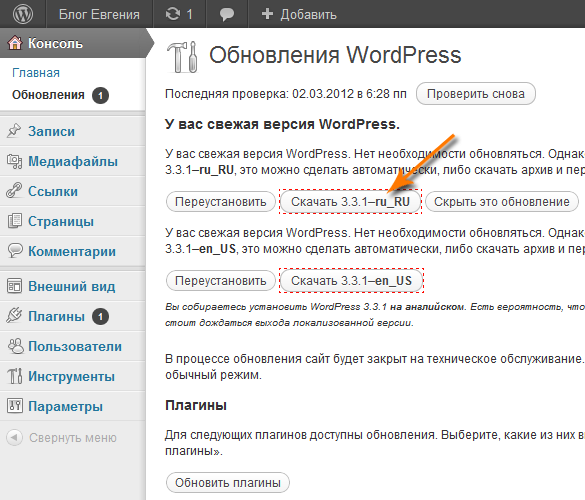Viewport: 585px width, 500px height.
Task: Open the Инструменты menu
Action: click(x=71, y=376)
